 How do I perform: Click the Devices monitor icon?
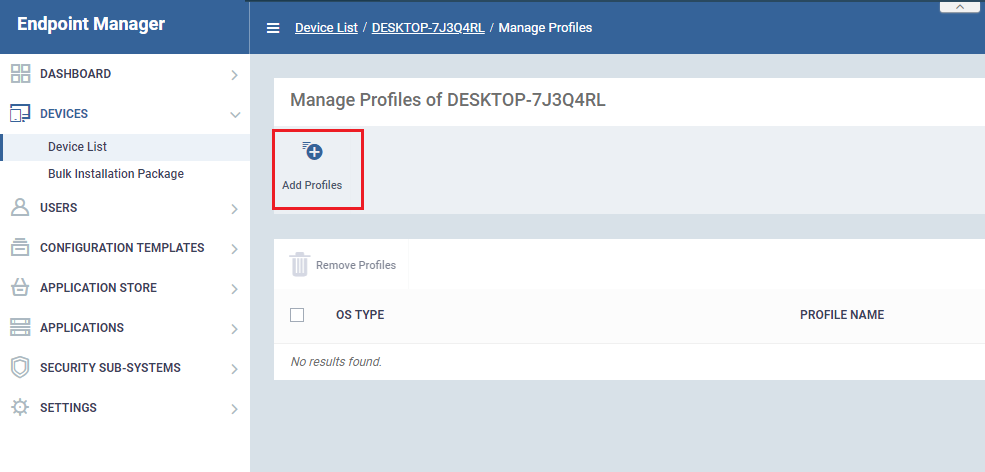[21, 114]
